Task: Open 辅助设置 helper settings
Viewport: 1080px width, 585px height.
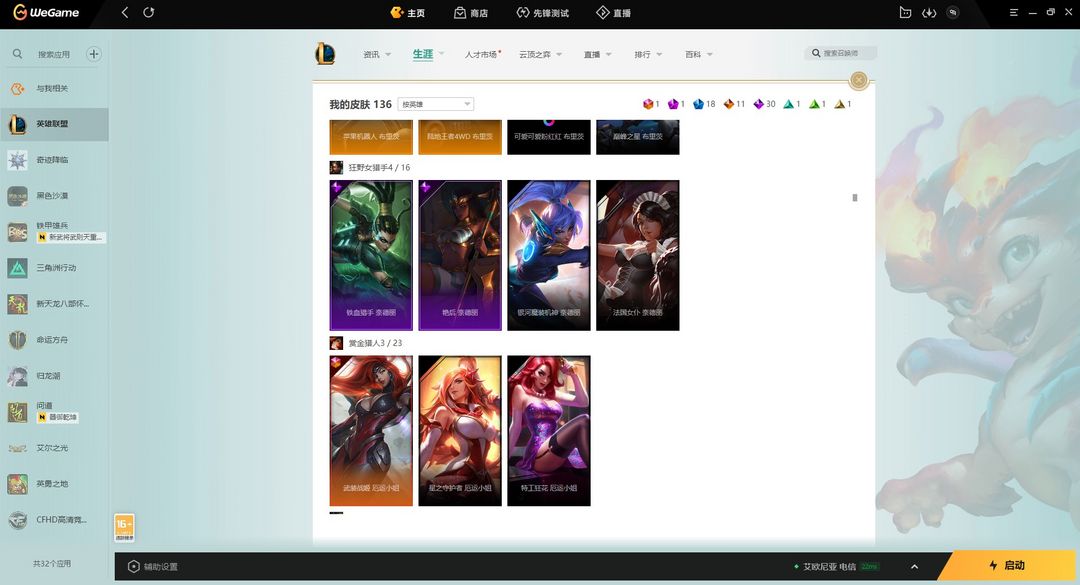Action: coord(153,566)
